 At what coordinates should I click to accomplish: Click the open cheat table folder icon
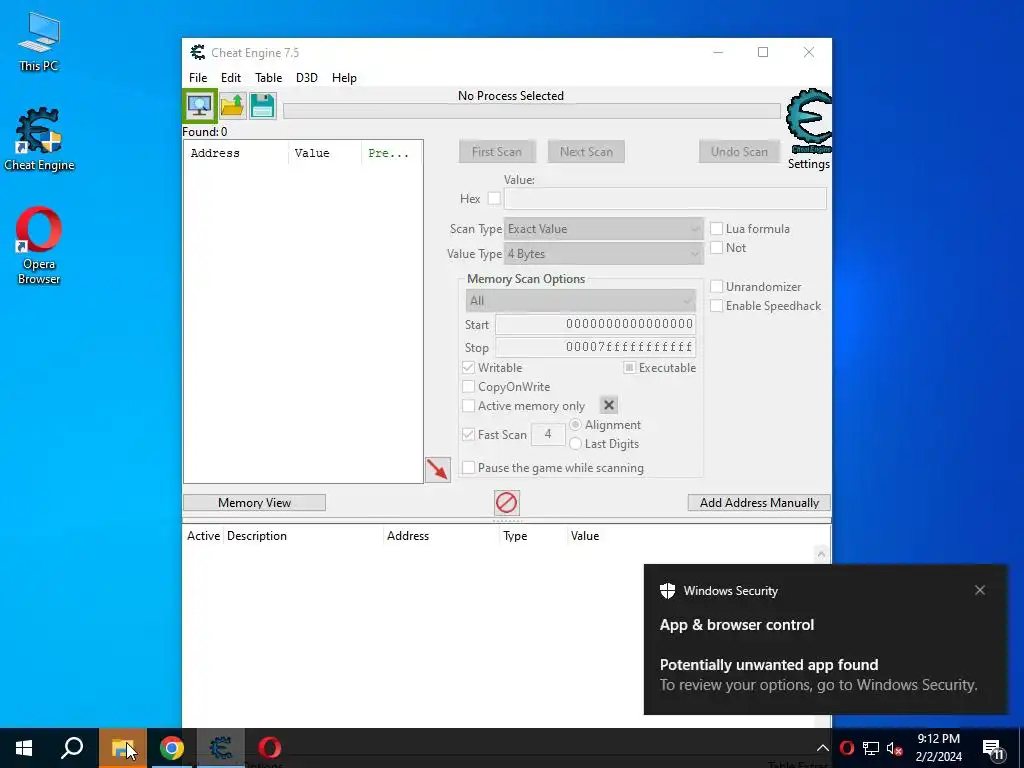tap(232, 106)
